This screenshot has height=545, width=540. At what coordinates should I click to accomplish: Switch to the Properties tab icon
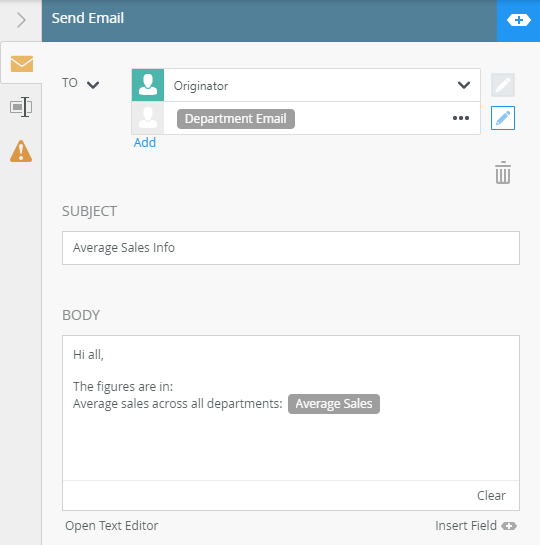click(21, 107)
